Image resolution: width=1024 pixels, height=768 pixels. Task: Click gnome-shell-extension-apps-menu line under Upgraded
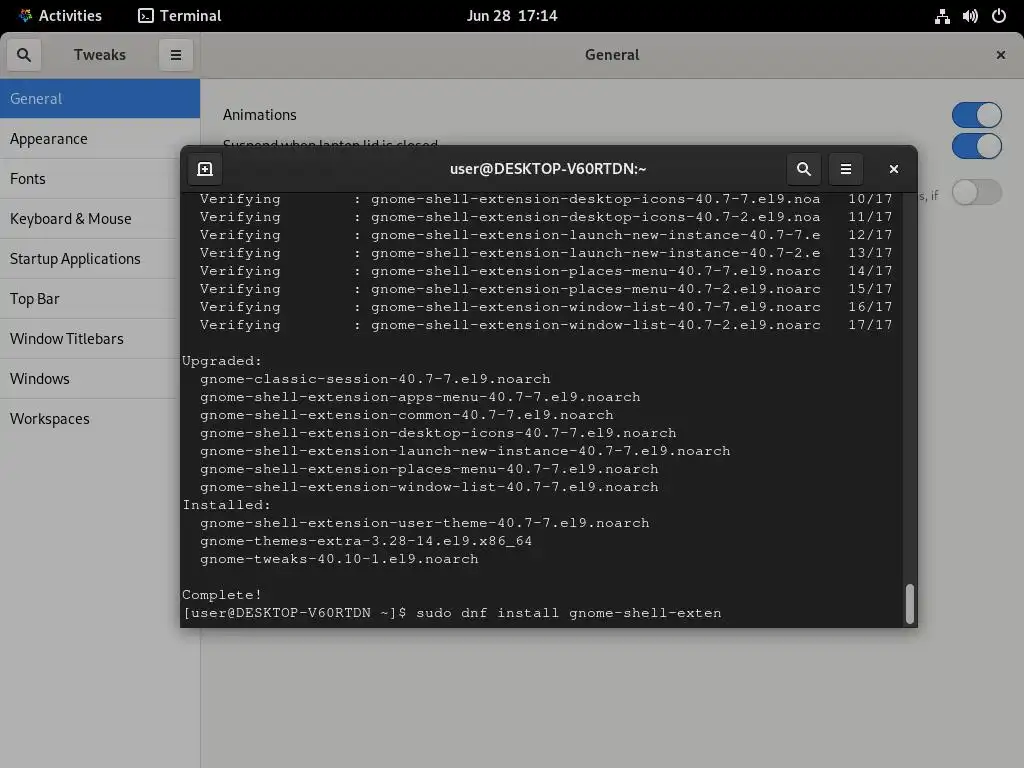click(x=421, y=397)
